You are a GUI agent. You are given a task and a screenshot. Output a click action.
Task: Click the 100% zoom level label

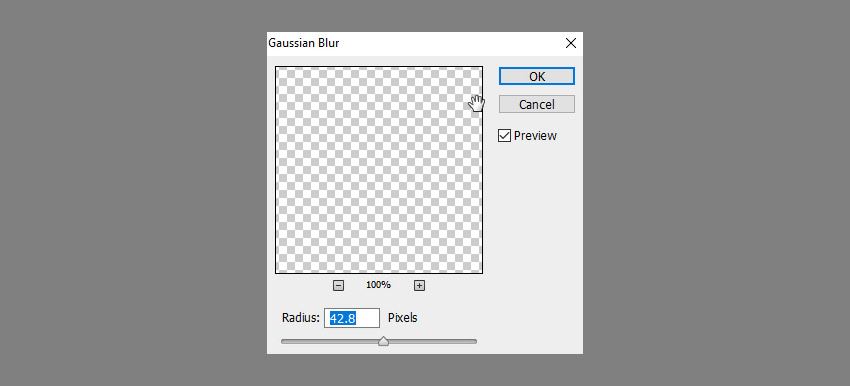click(378, 285)
